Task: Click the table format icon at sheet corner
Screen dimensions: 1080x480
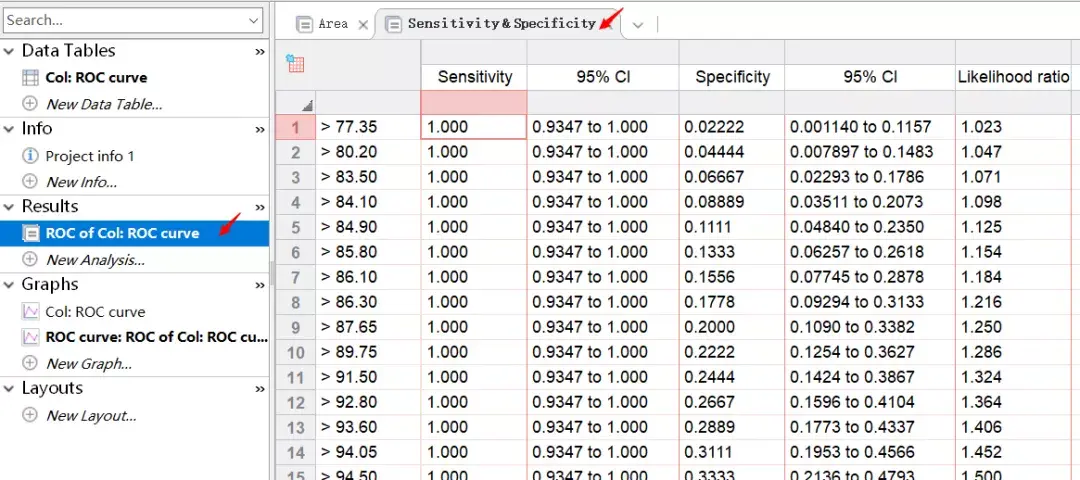Action: (x=295, y=64)
